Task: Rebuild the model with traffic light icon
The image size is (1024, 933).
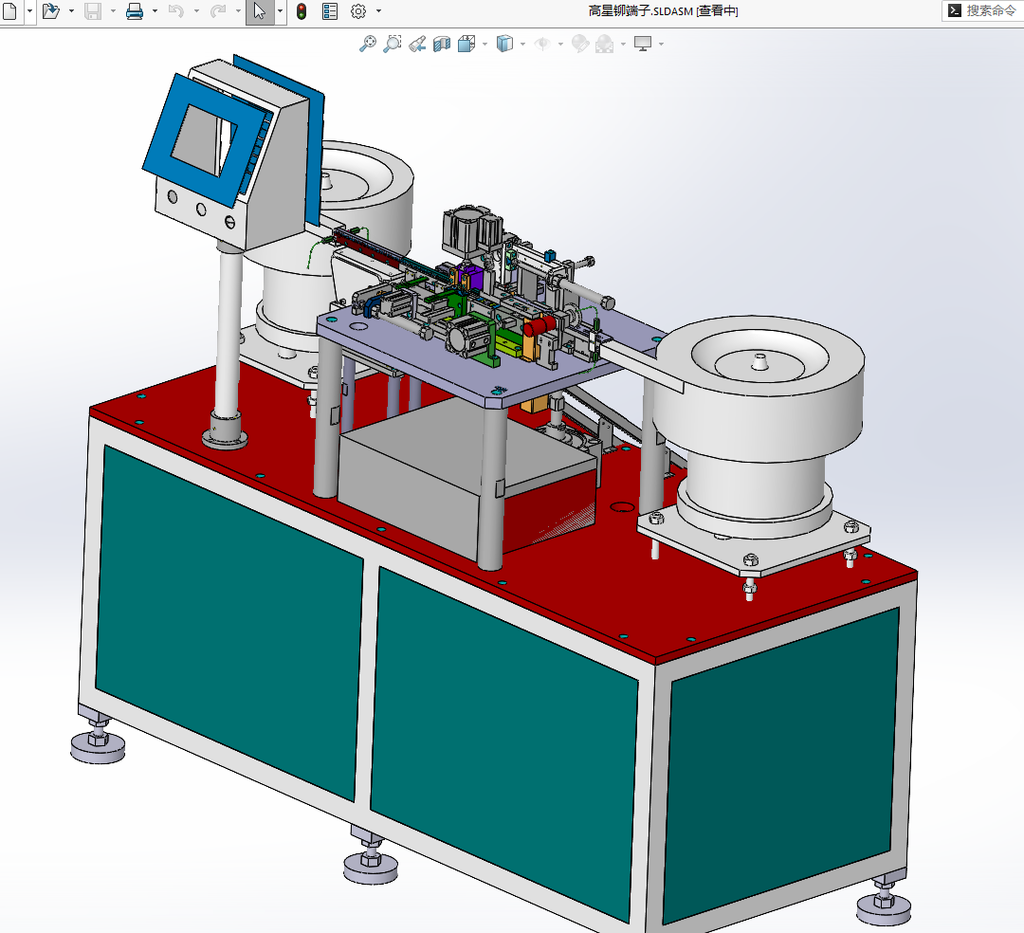Action: 301,11
